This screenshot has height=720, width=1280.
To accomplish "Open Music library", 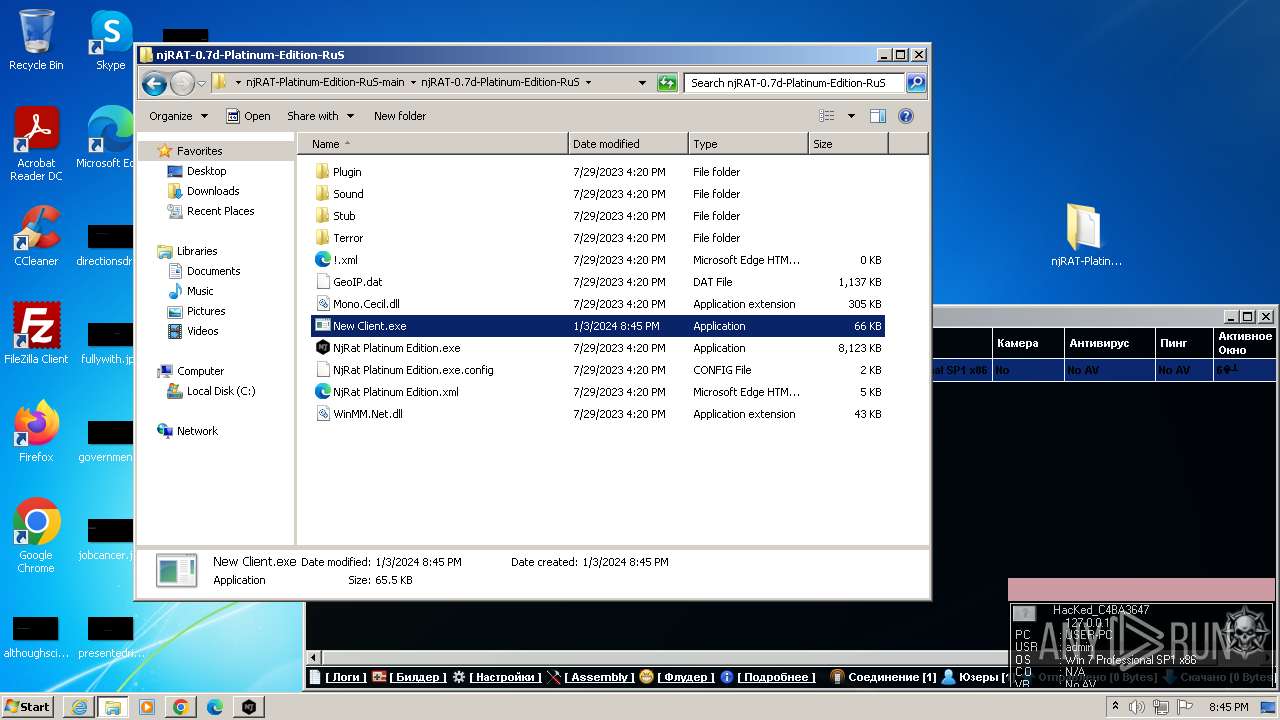I will [x=200, y=291].
